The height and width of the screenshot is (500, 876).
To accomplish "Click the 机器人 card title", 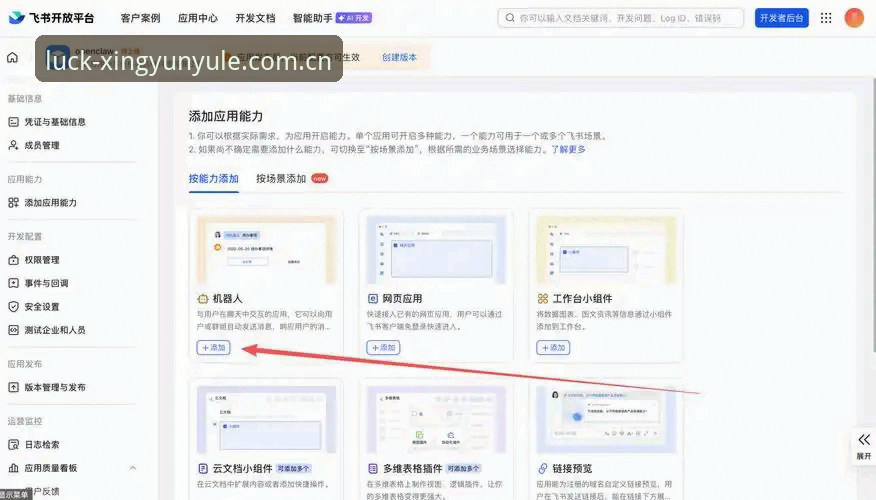I will tap(227, 299).
